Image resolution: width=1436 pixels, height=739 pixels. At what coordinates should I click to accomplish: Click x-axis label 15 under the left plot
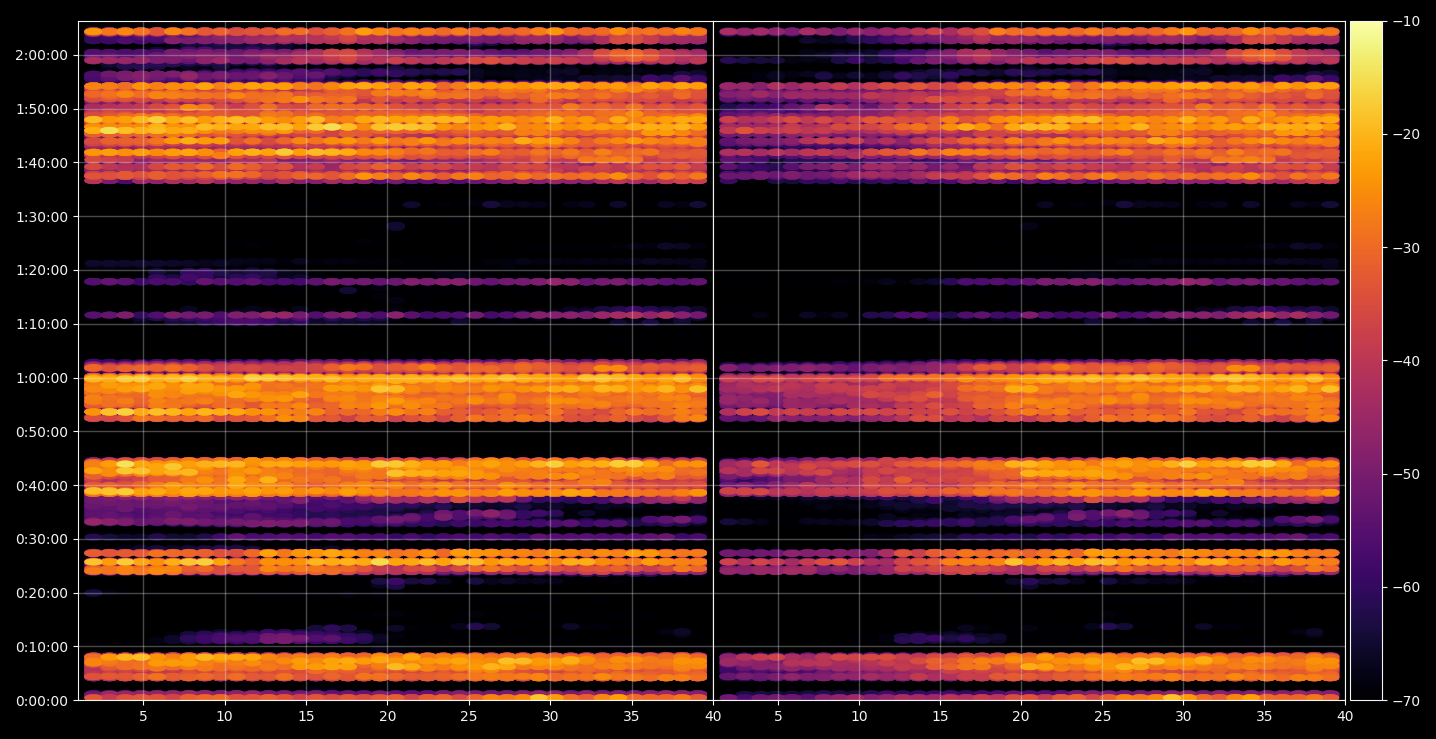tap(306, 716)
